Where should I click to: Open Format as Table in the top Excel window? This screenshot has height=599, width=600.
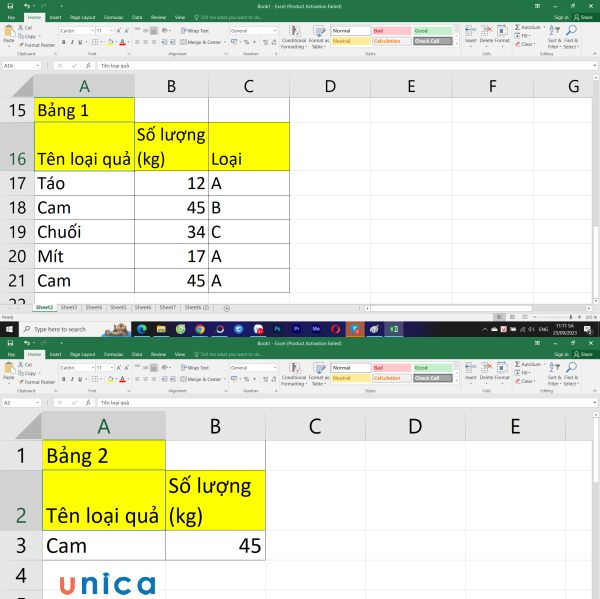[x=319, y=37]
